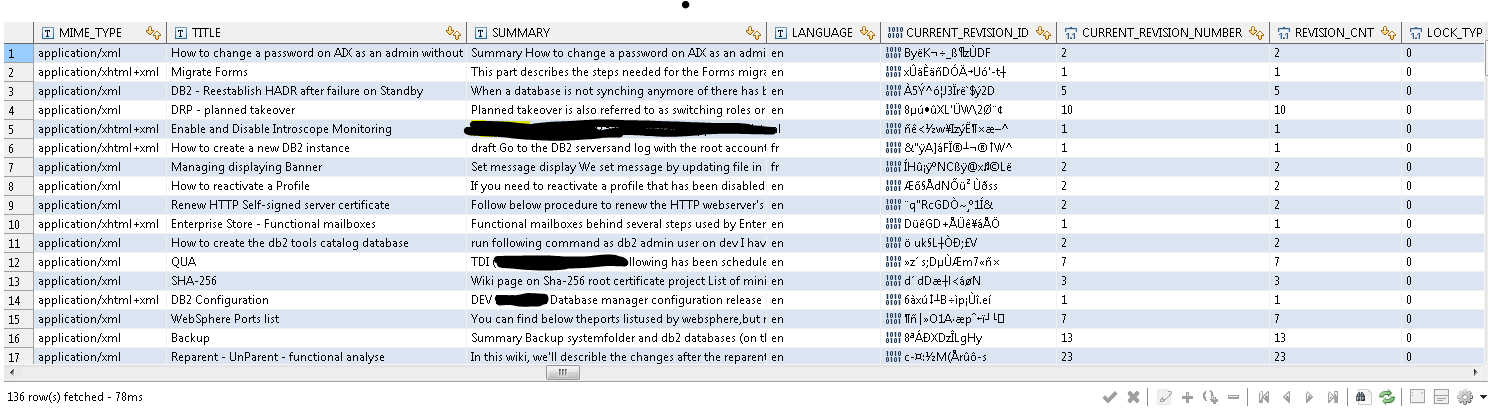Click the CURRENT_REVISION_NUMBER column header

[x=1160, y=33]
